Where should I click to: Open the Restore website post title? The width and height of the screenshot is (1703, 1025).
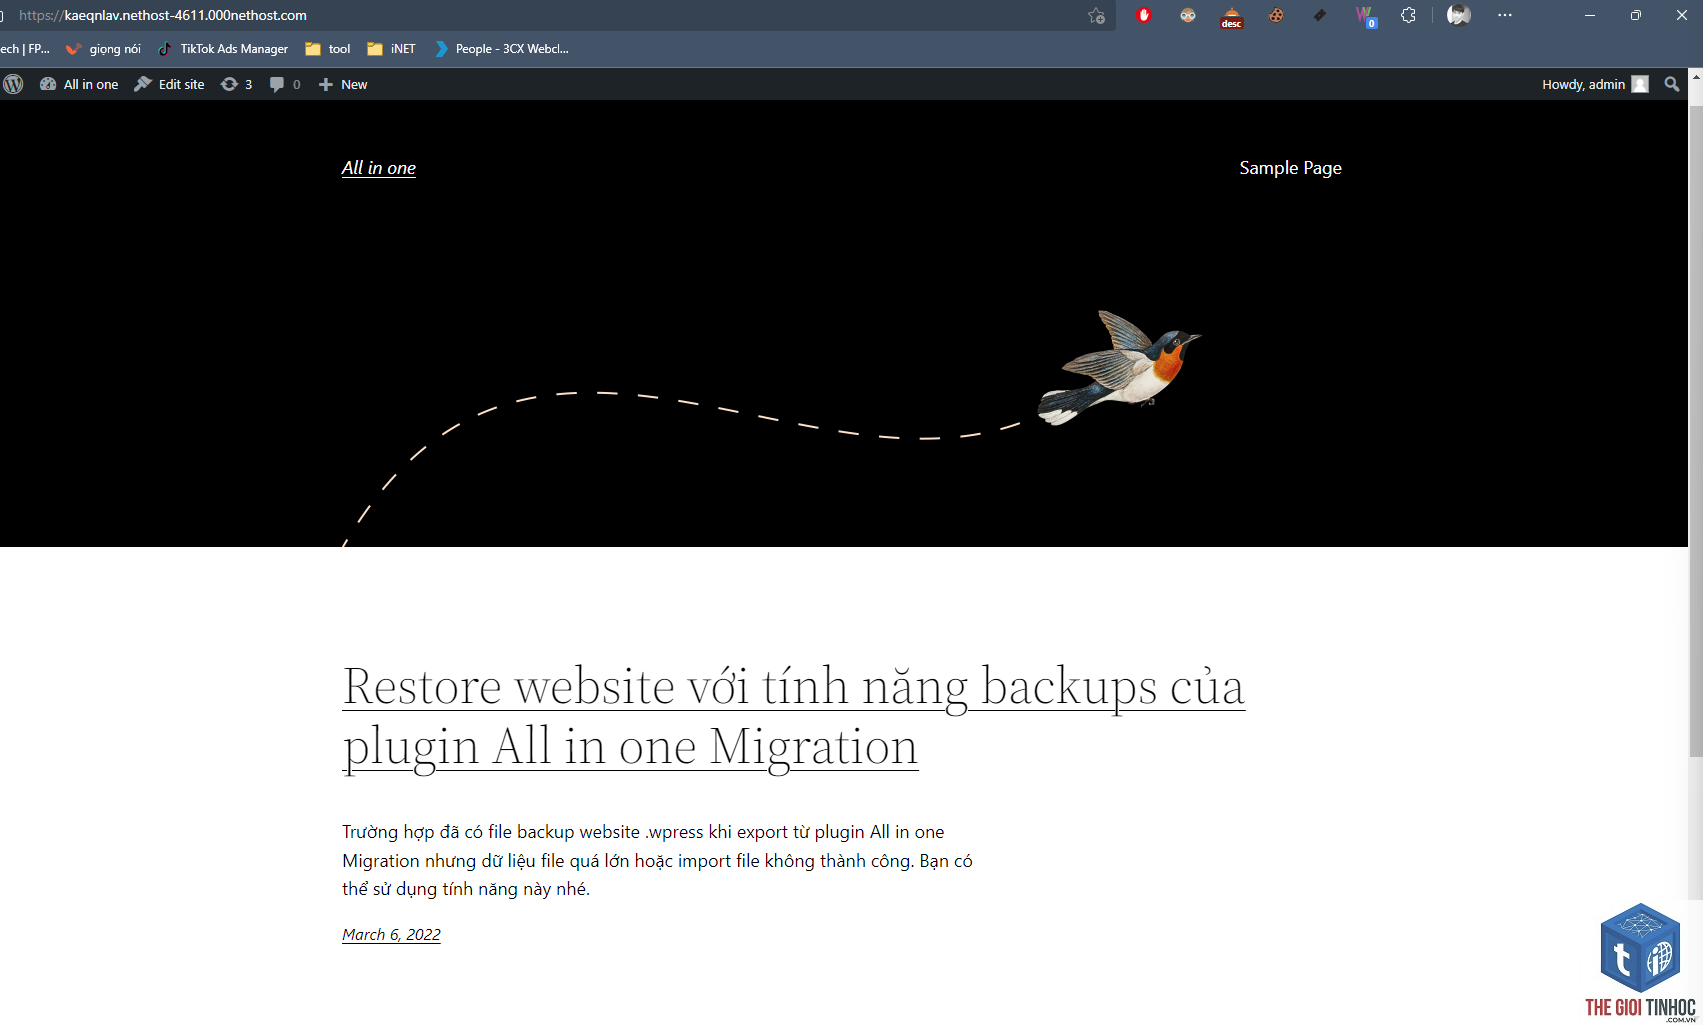(793, 717)
